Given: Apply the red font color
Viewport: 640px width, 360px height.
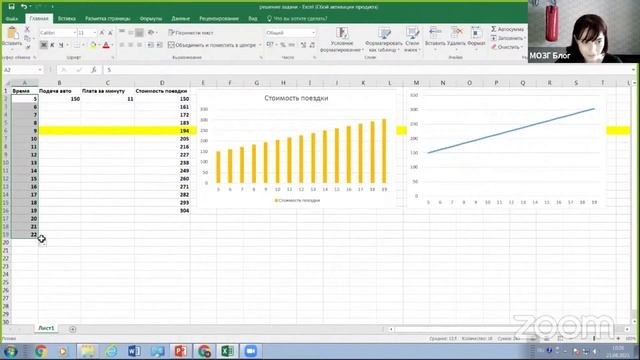Looking at the screenshot, I should pos(106,45).
